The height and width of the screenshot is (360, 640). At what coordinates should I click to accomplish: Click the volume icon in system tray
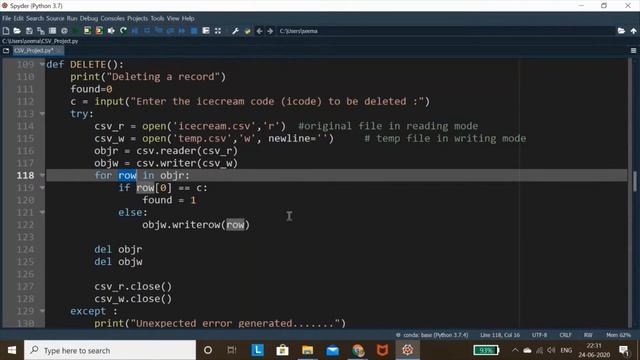pyautogui.click(x=551, y=350)
